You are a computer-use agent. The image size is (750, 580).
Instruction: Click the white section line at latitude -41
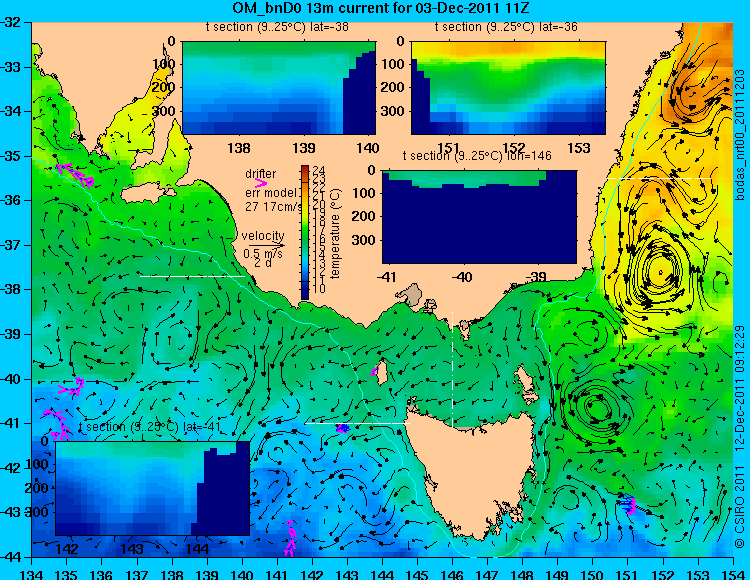pos(357,423)
